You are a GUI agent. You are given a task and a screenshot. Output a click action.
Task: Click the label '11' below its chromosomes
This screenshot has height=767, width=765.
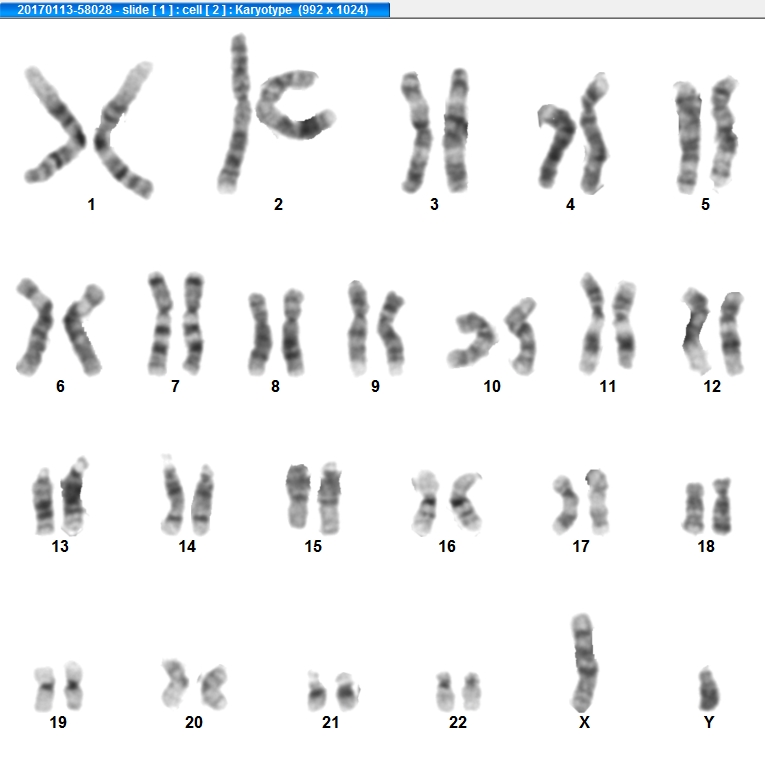[608, 386]
